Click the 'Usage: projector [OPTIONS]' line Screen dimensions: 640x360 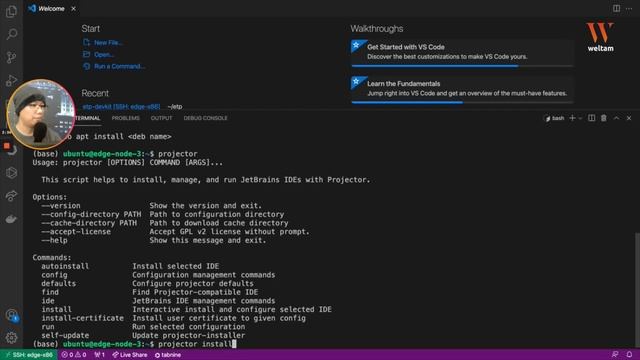pos(128,162)
